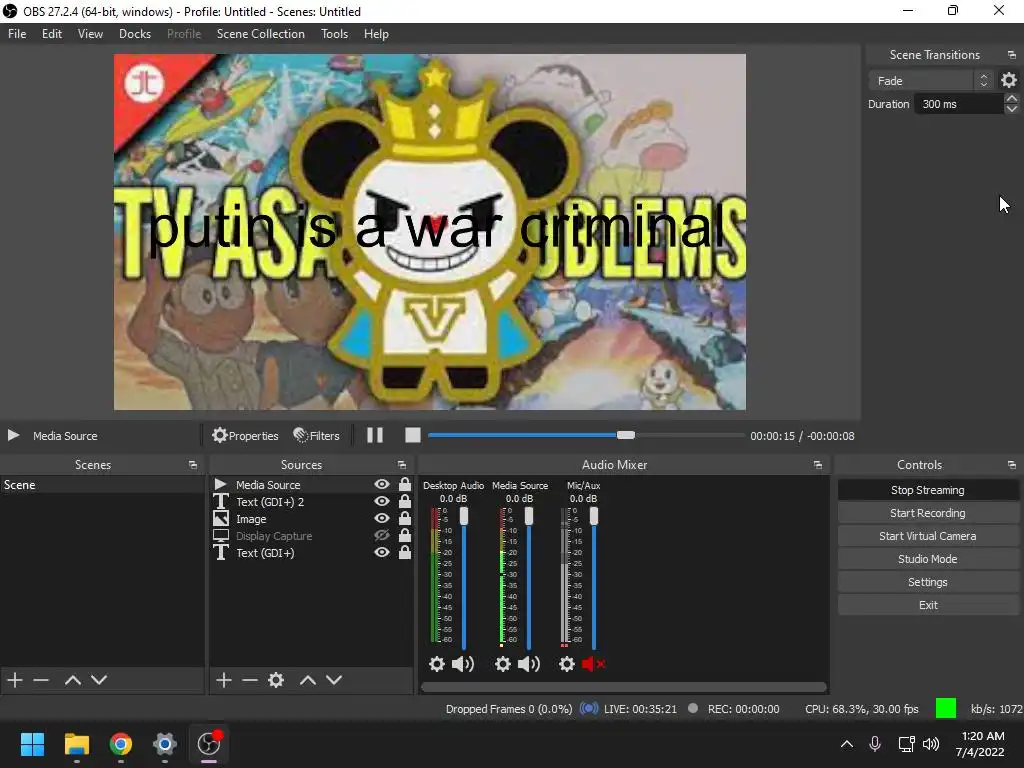Screen dimensions: 1024x768
Task: Stop the media source playback
Action: pos(413,436)
